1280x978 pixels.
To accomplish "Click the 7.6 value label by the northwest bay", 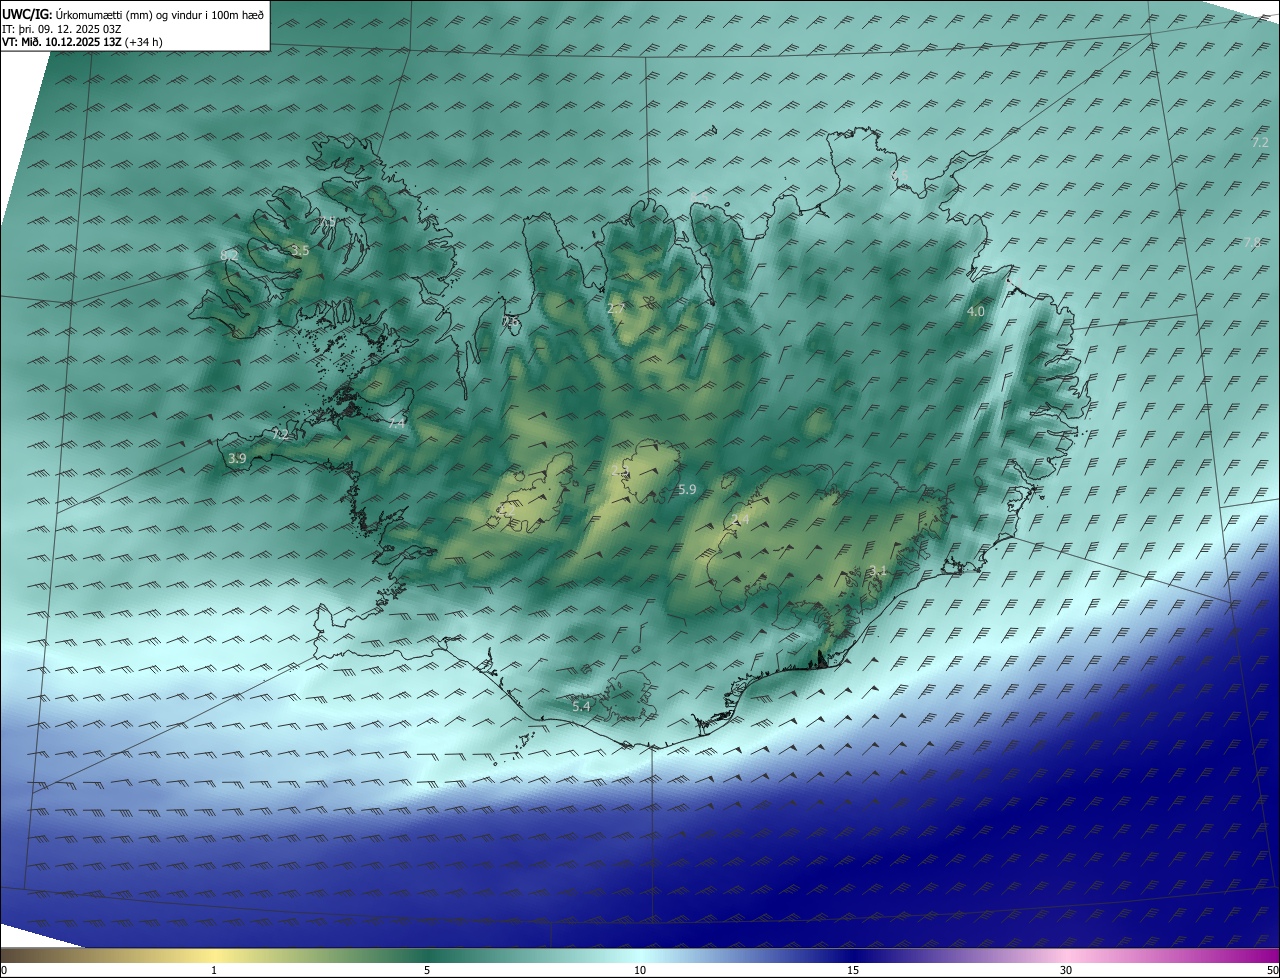I will [x=511, y=322].
